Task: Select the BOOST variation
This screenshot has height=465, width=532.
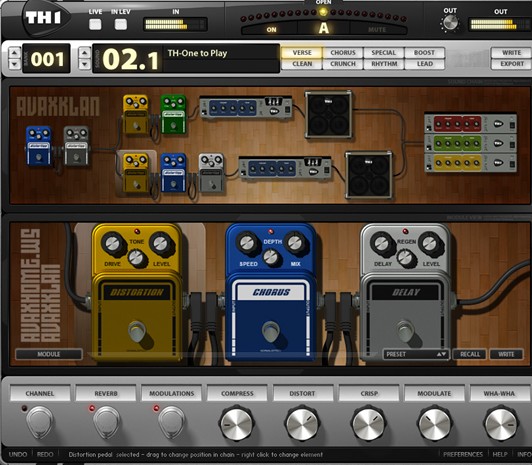Action: [x=424, y=53]
